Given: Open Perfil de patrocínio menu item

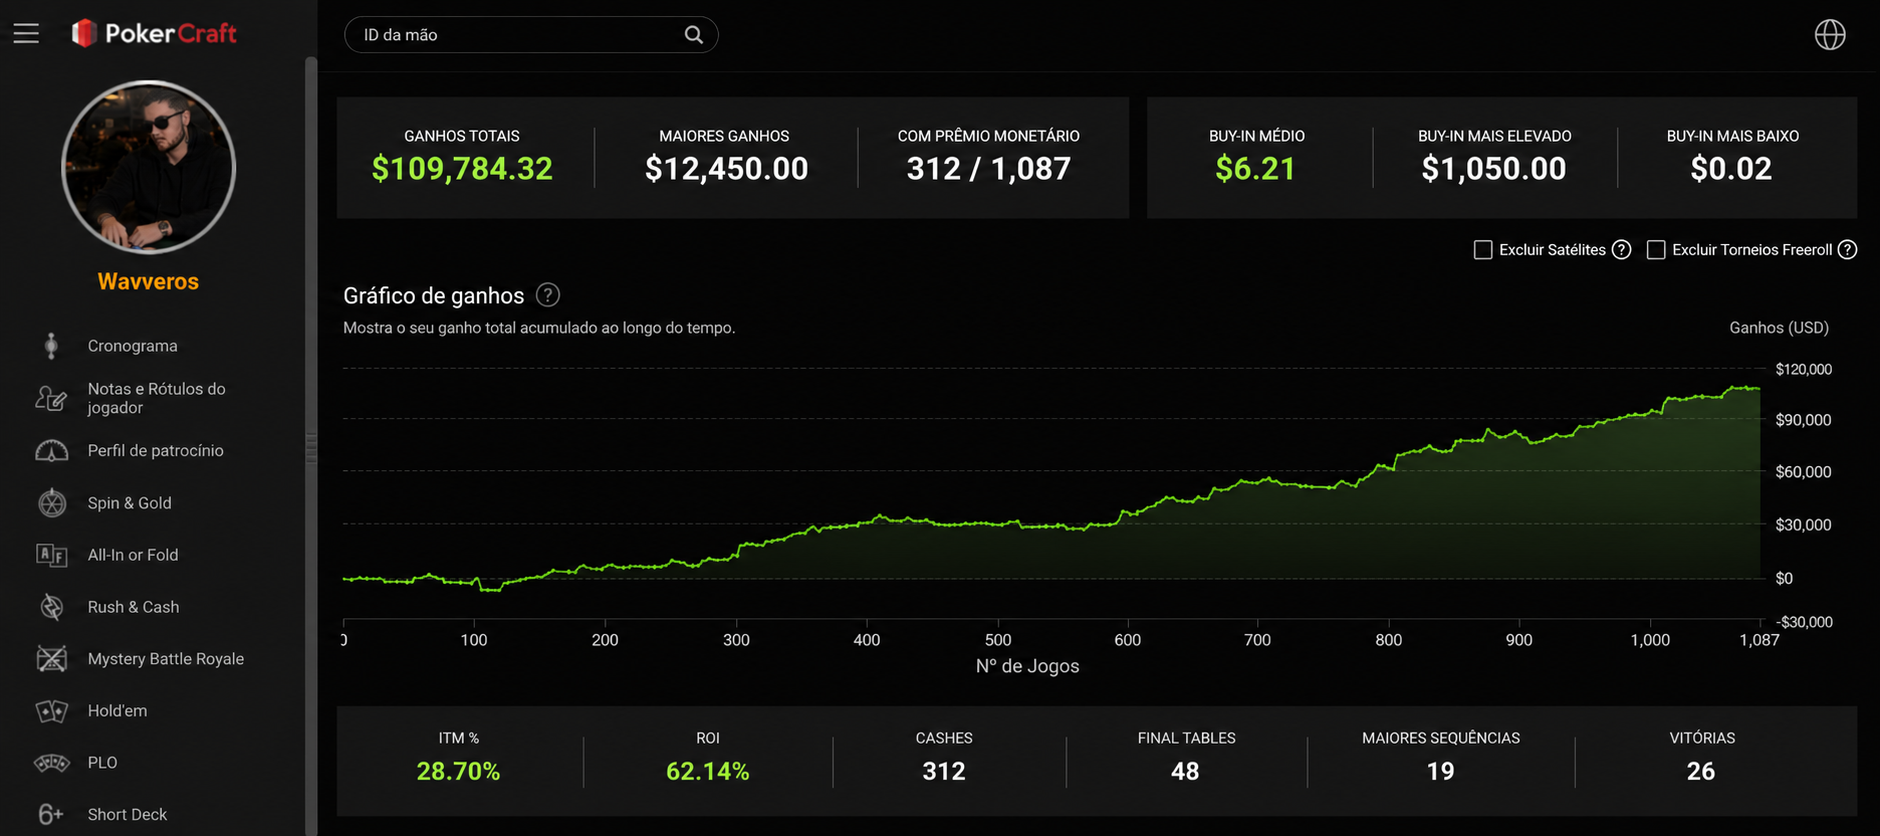Looking at the screenshot, I should pyautogui.click(x=155, y=451).
